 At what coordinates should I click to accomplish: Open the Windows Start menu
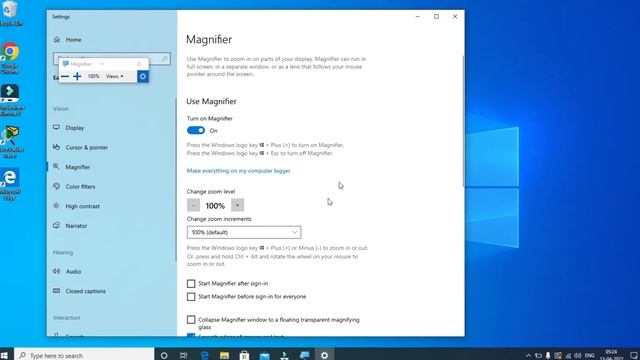[5, 355]
